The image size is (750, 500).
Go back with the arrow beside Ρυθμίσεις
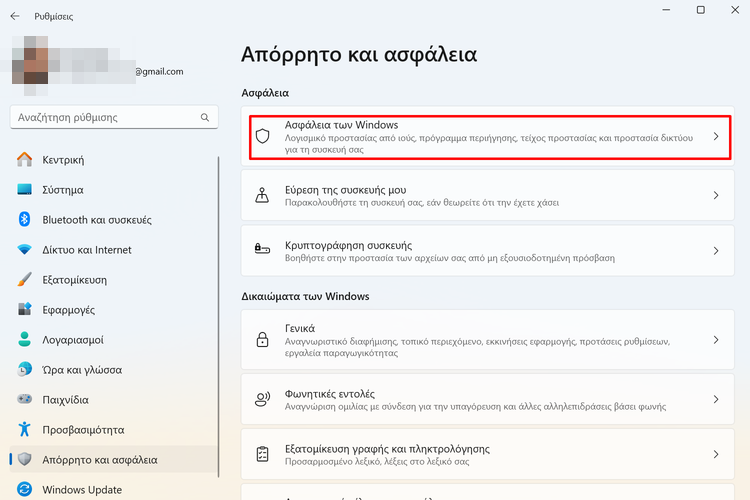pyautogui.click(x=15, y=16)
